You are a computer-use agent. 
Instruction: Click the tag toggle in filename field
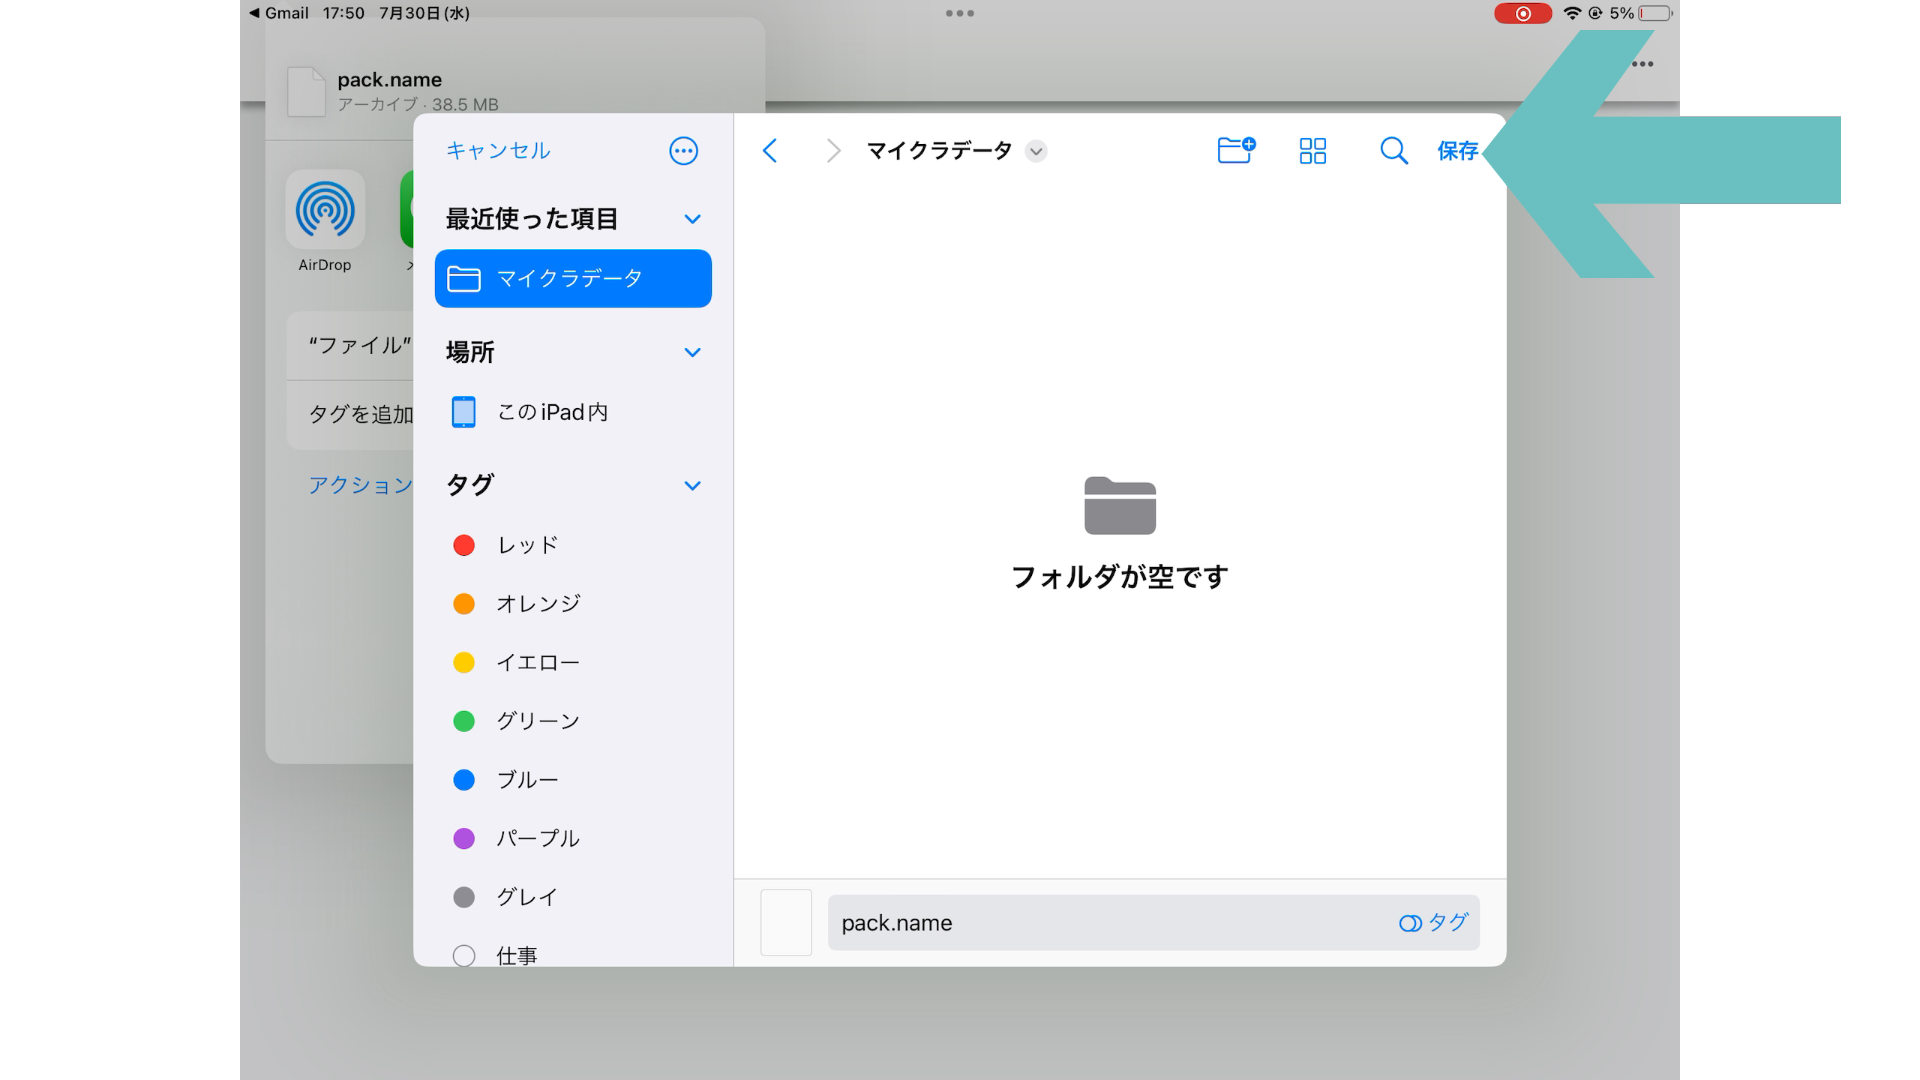[1433, 922]
